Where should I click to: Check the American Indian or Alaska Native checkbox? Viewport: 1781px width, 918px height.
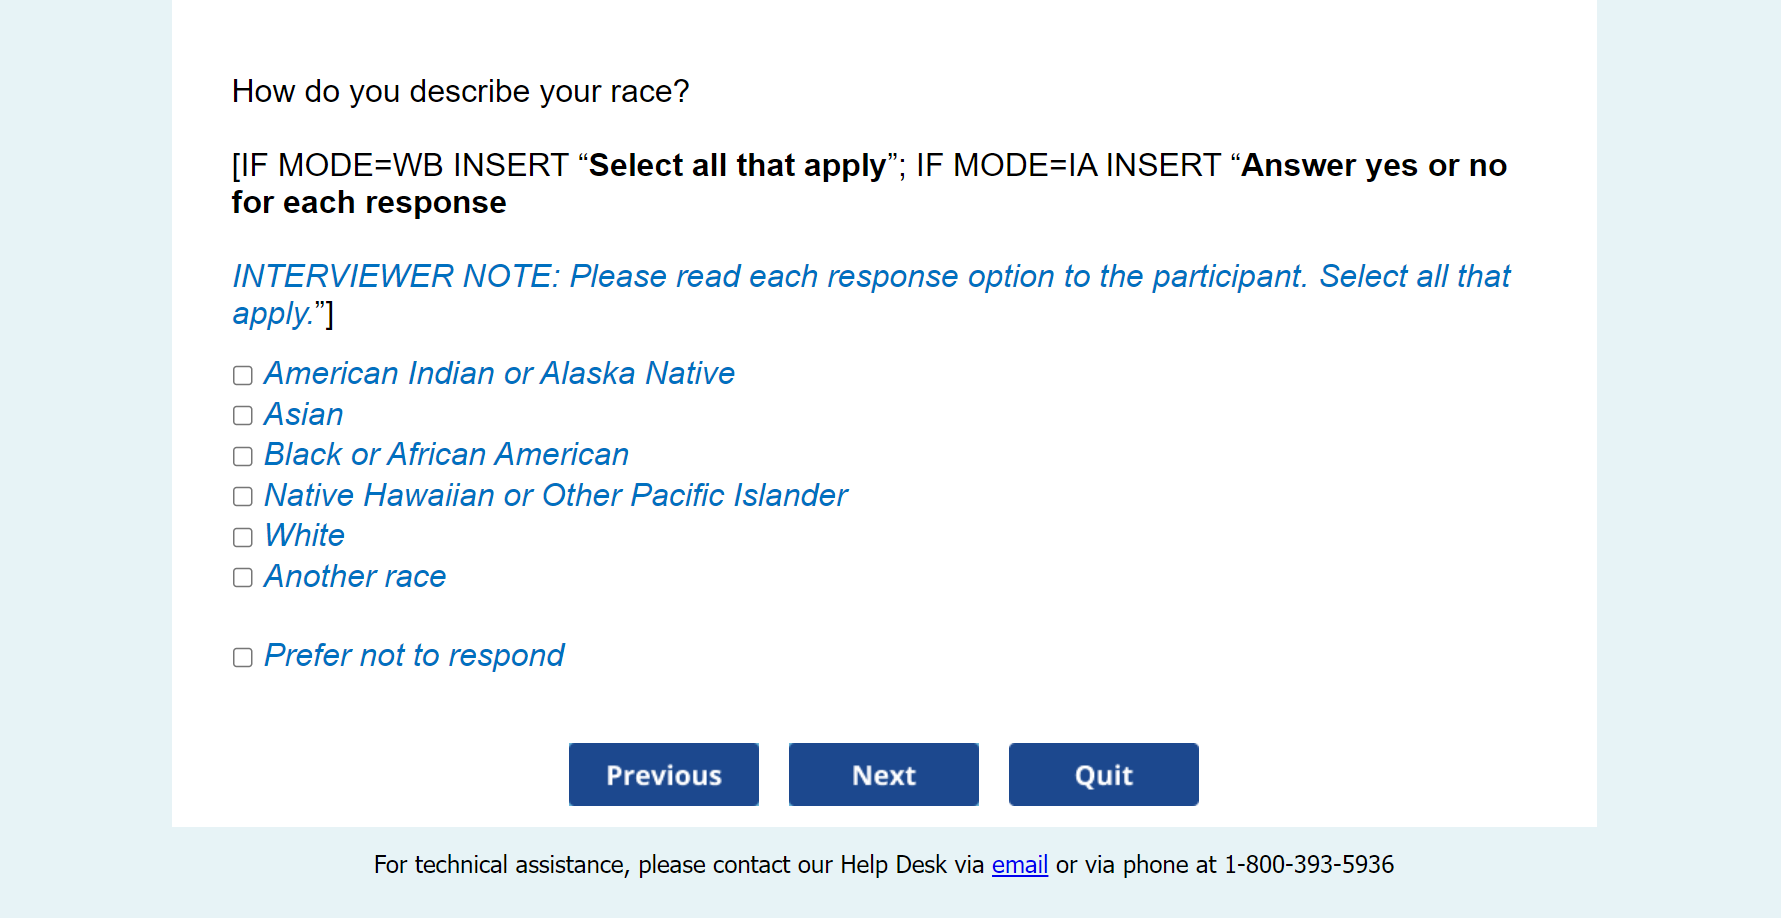click(243, 376)
